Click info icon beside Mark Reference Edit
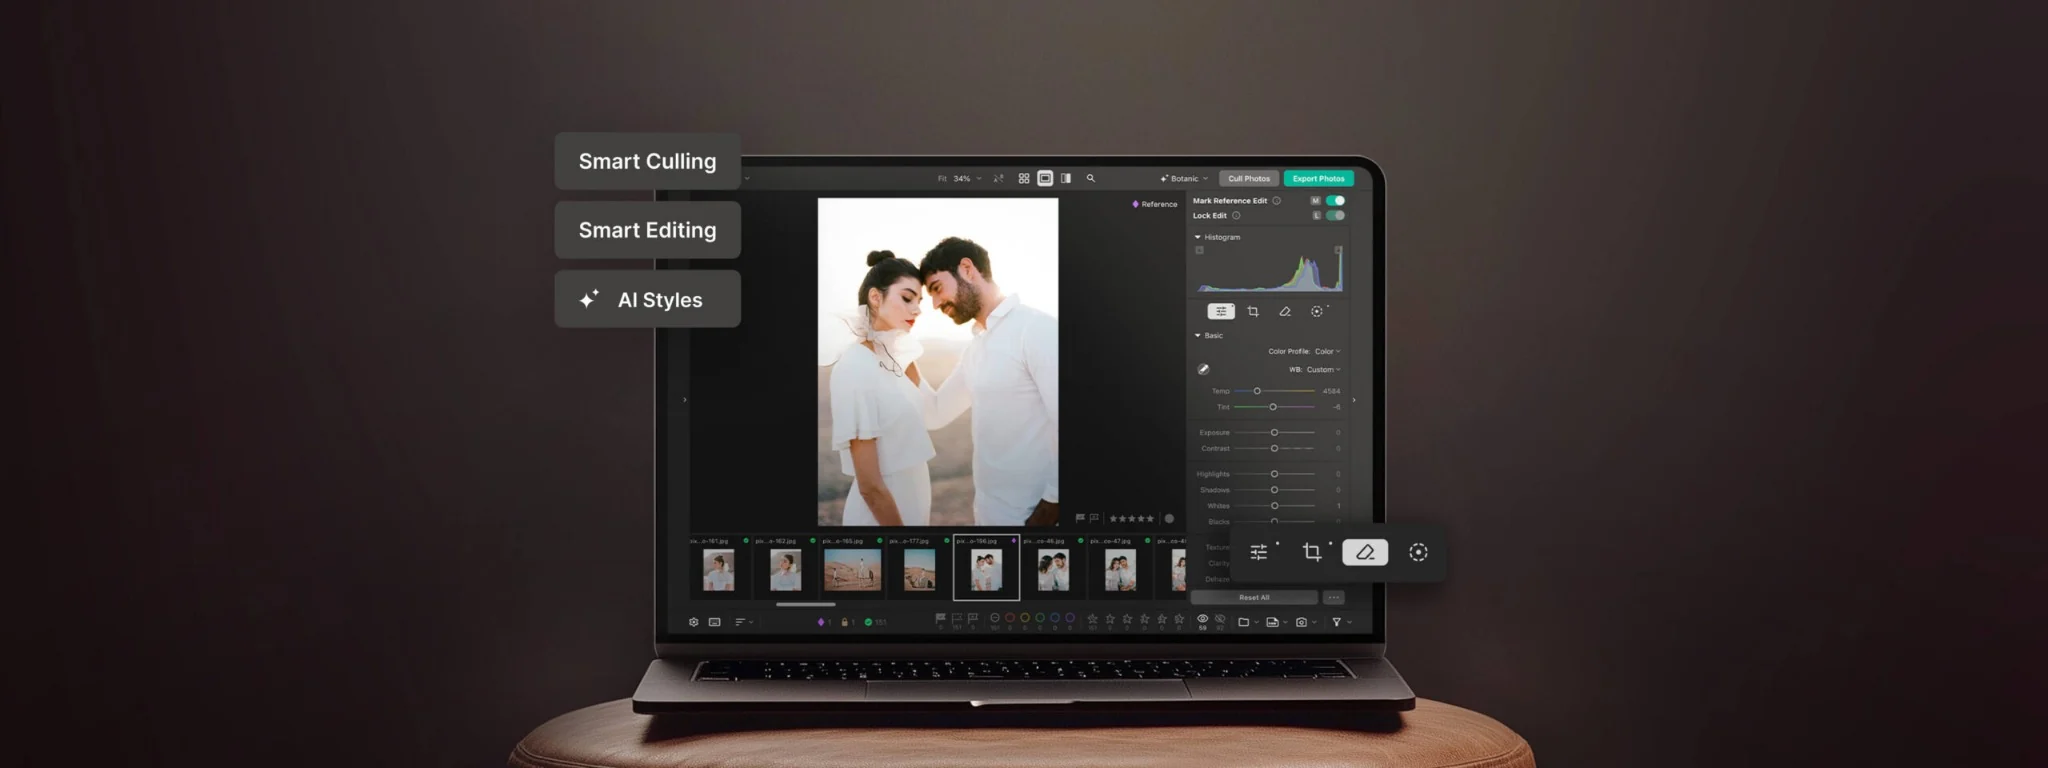Screen dimensions: 2048x768 coord(1277,201)
